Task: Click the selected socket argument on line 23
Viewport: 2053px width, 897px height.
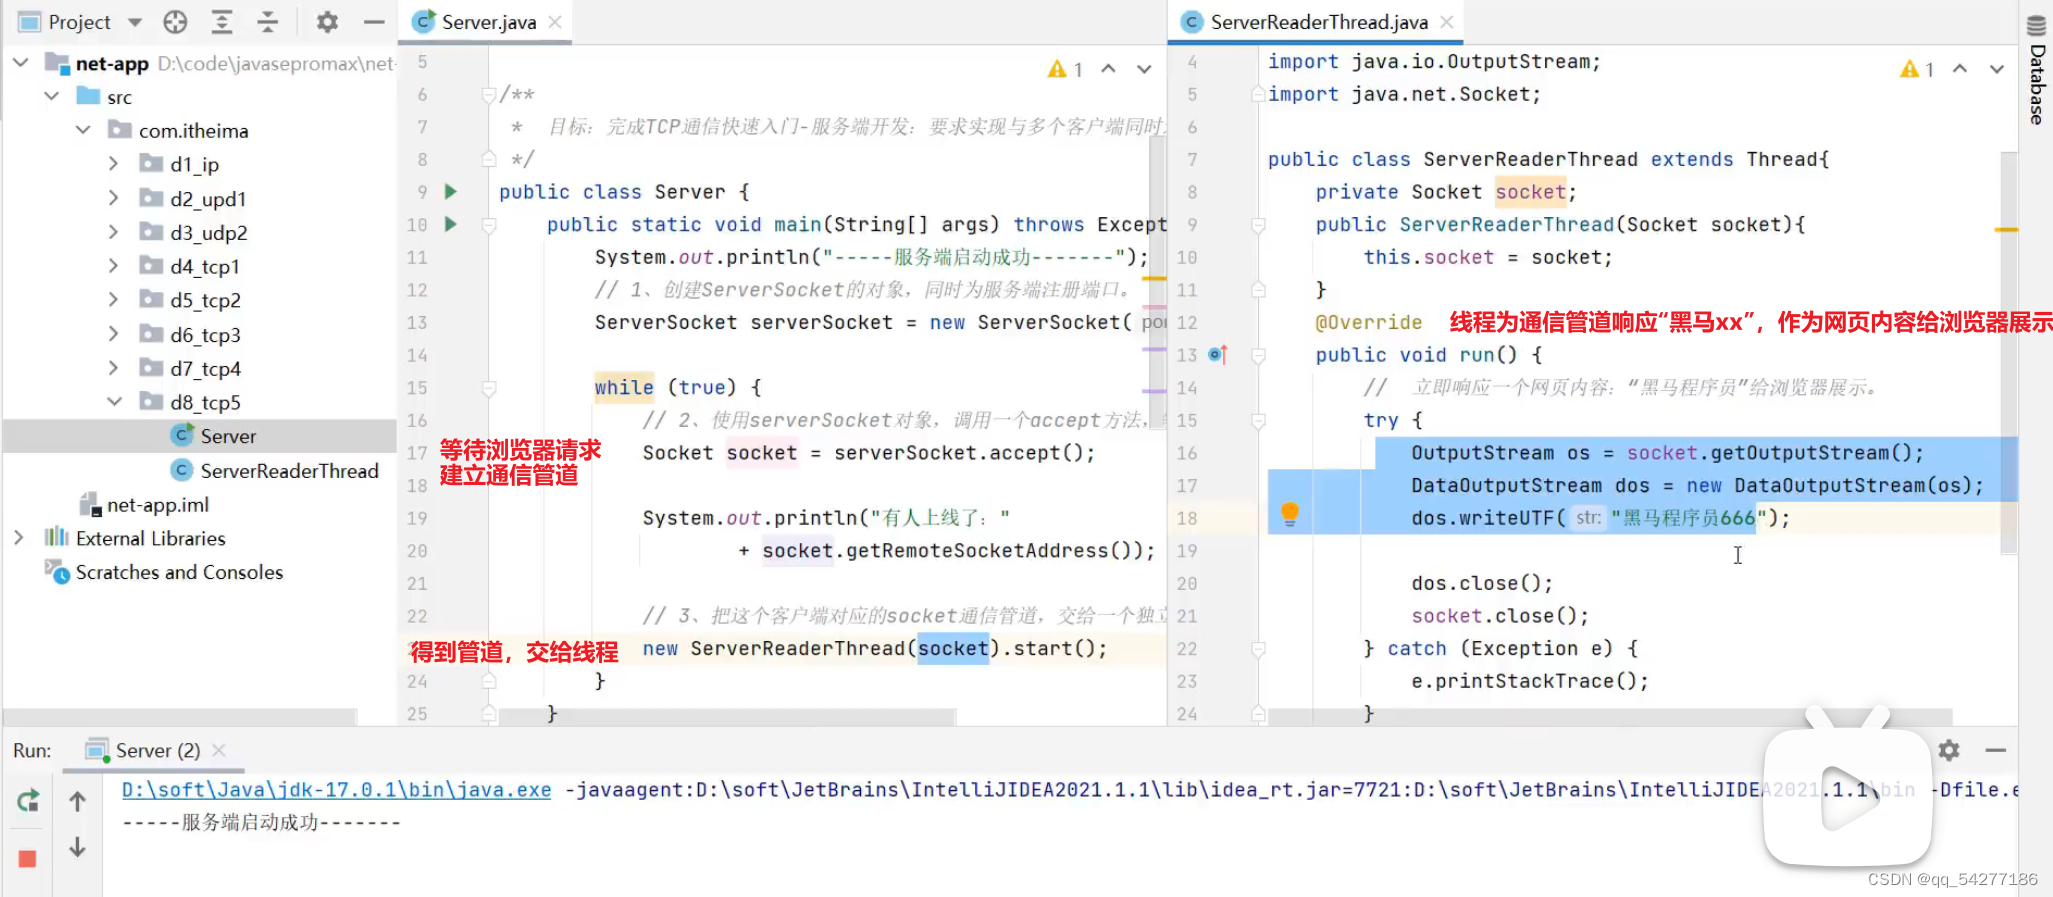Action: click(x=953, y=648)
